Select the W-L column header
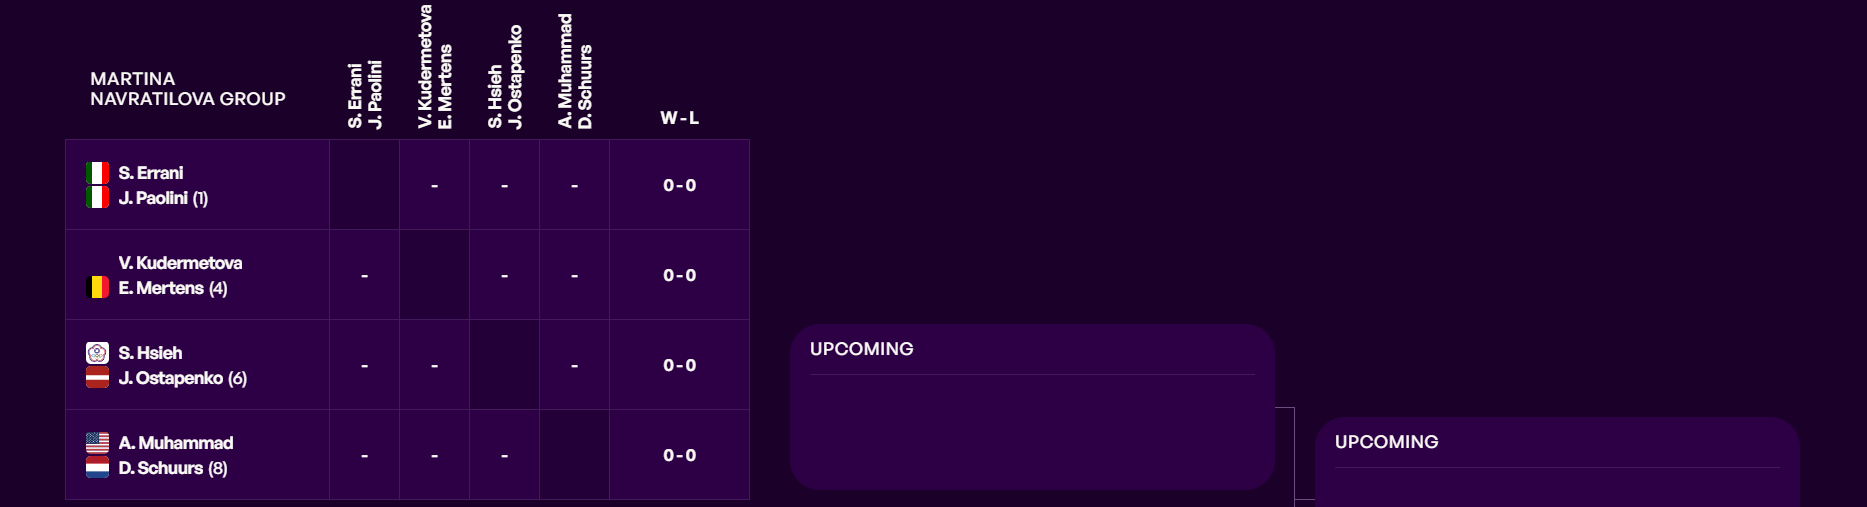This screenshot has width=1867, height=507. click(x=679, y=118)
